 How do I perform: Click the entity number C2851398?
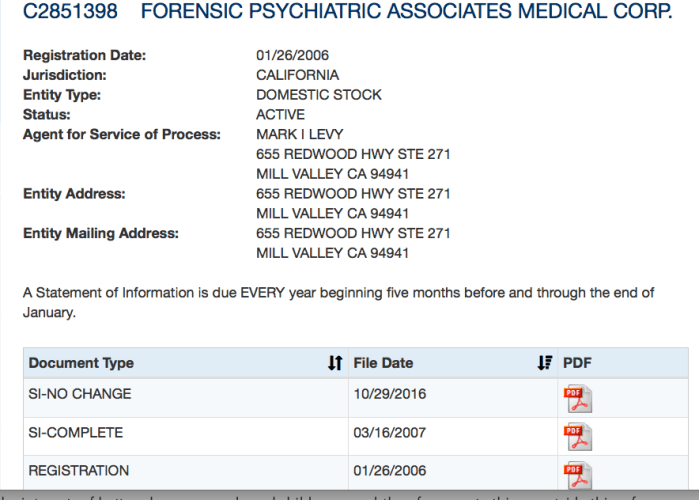pos(70,13)
